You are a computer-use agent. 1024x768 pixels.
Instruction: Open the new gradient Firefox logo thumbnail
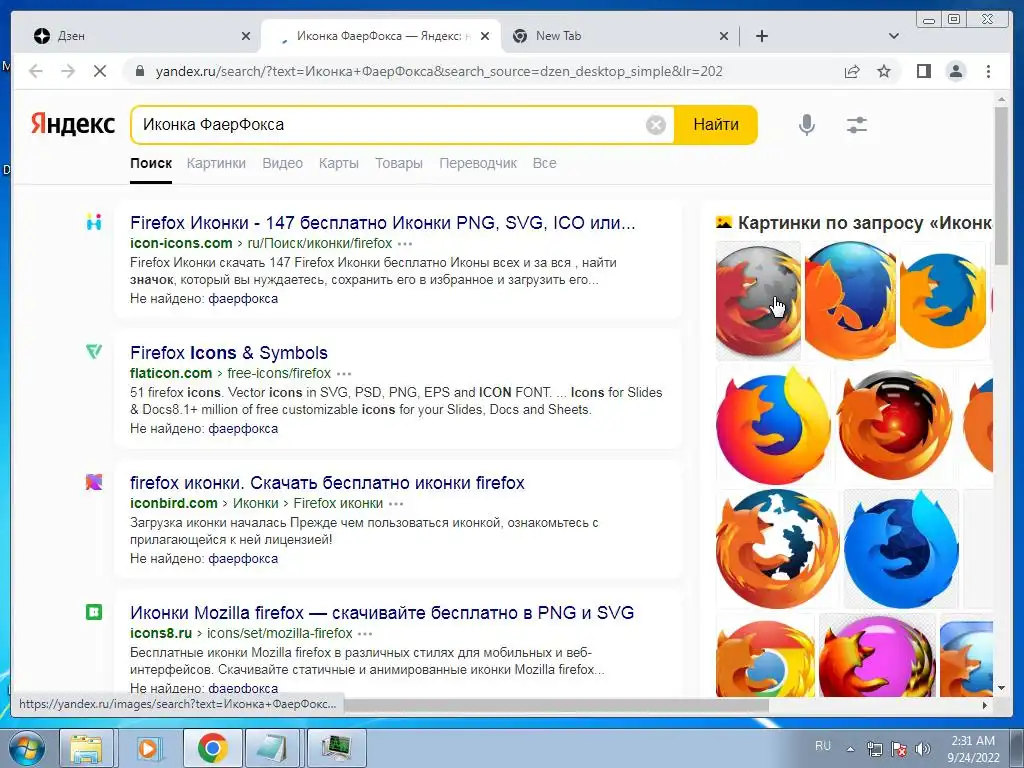(774, 425)
